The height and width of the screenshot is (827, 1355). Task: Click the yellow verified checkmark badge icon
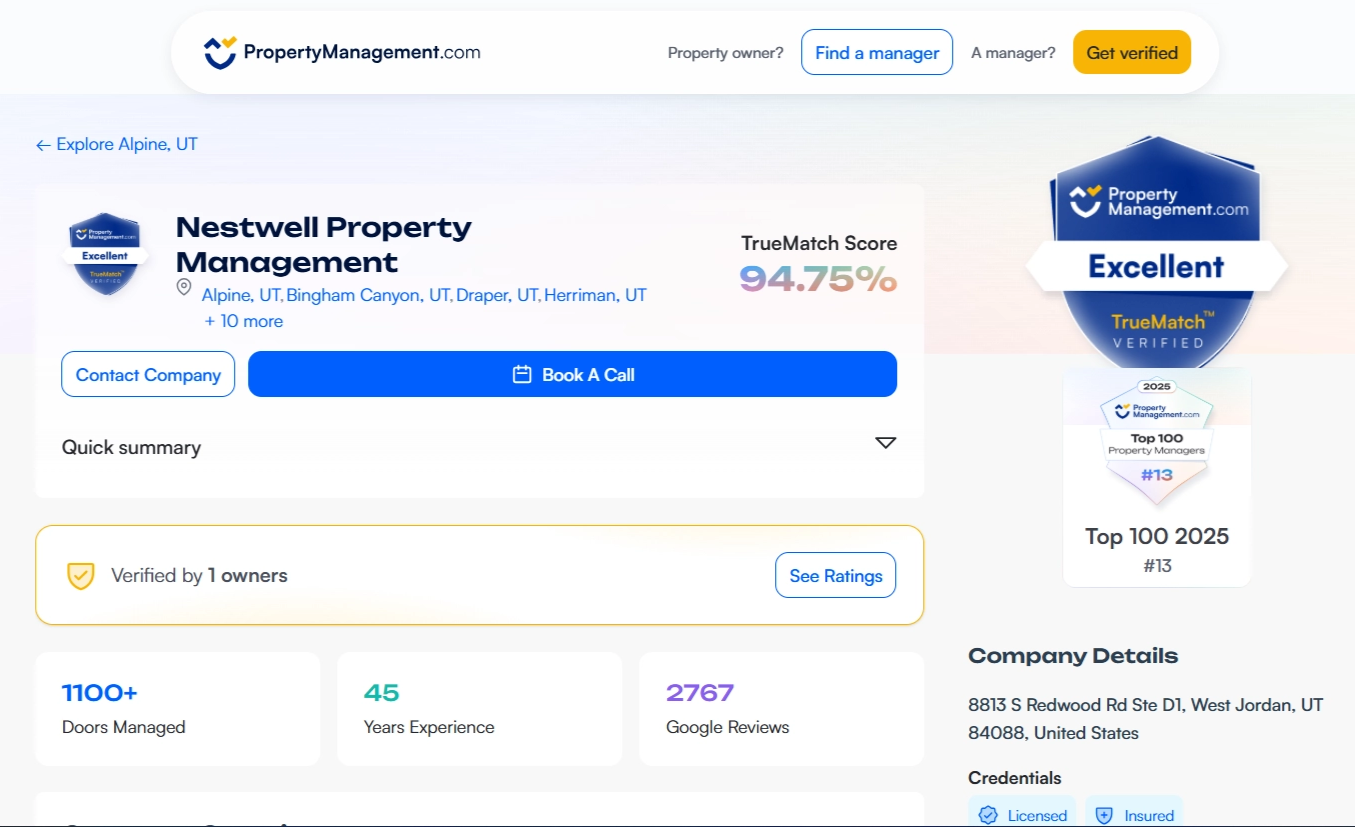[x=81, y=575]
